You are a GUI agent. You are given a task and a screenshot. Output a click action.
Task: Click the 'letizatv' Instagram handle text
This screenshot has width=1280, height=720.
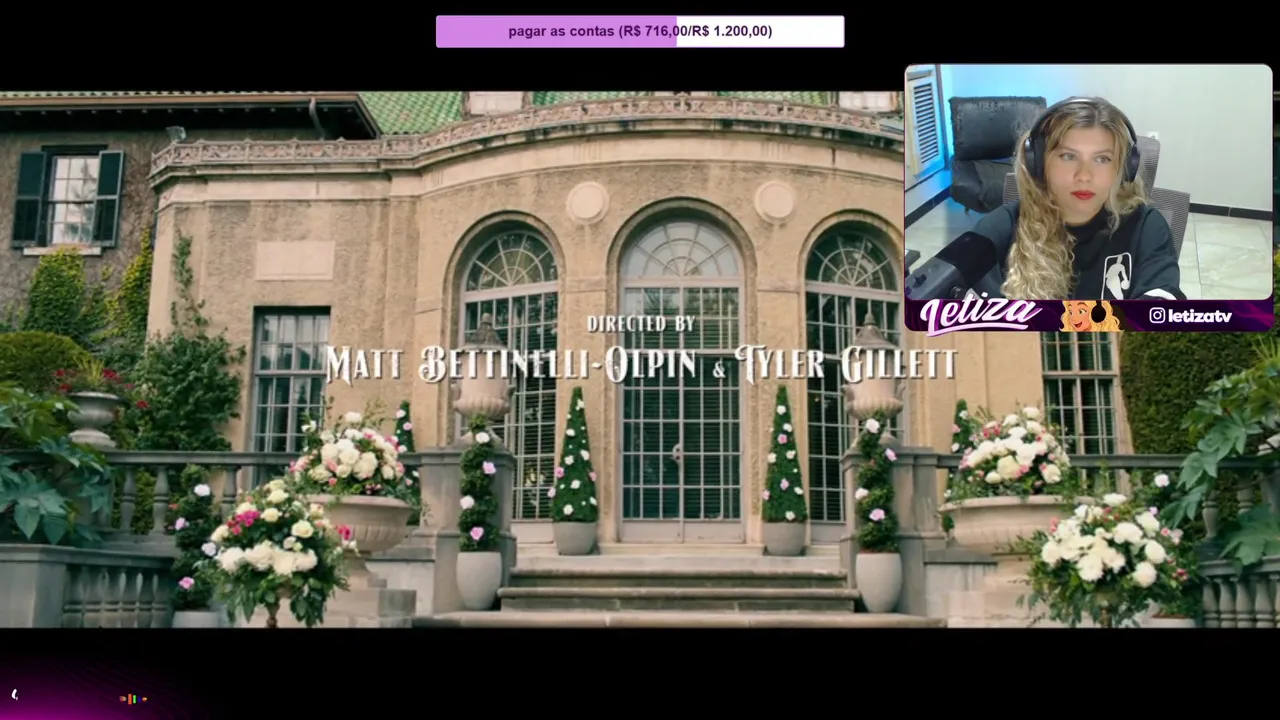coord(1200,316)
